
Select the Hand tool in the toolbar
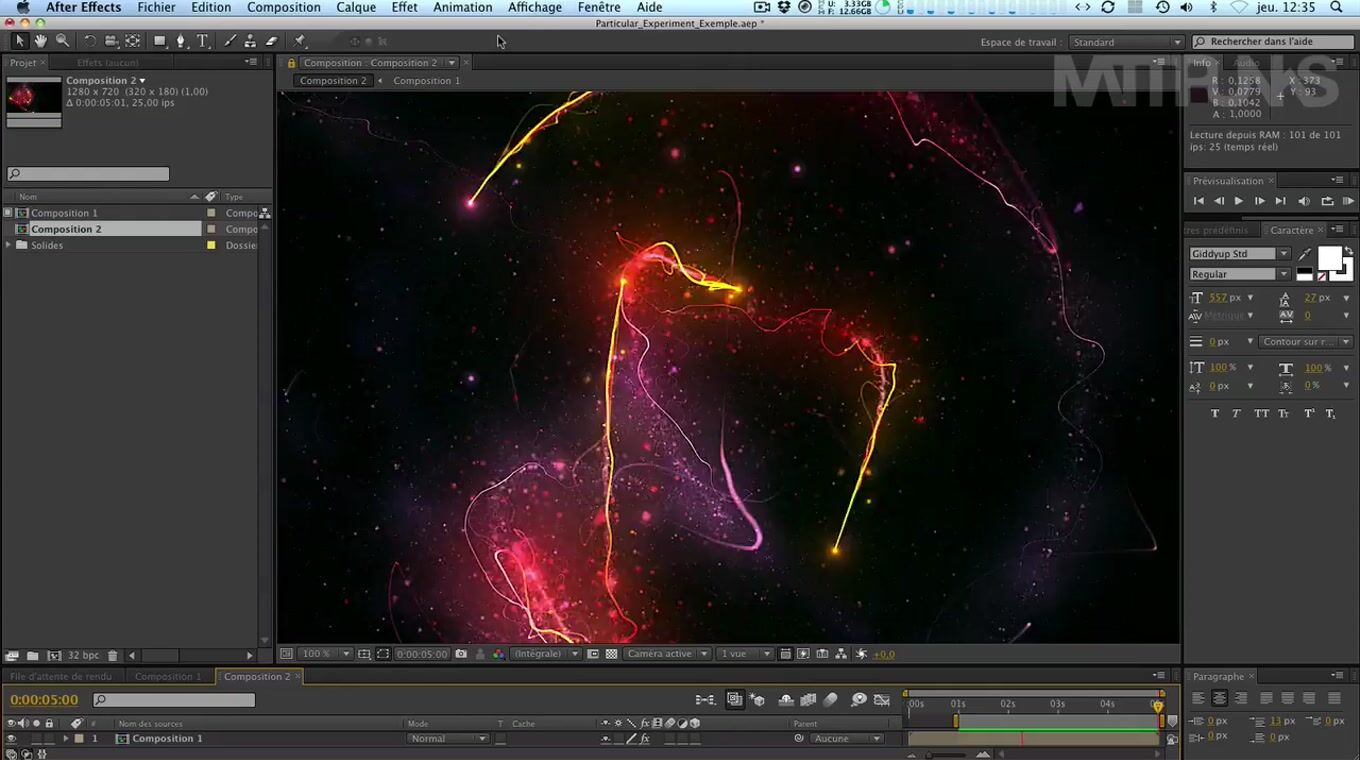[41, 41]
